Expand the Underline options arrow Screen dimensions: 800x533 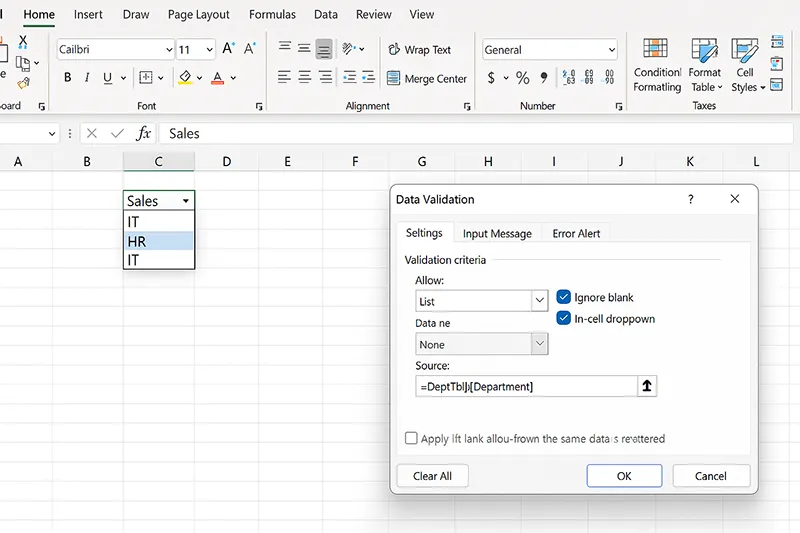tap(123, 78)
